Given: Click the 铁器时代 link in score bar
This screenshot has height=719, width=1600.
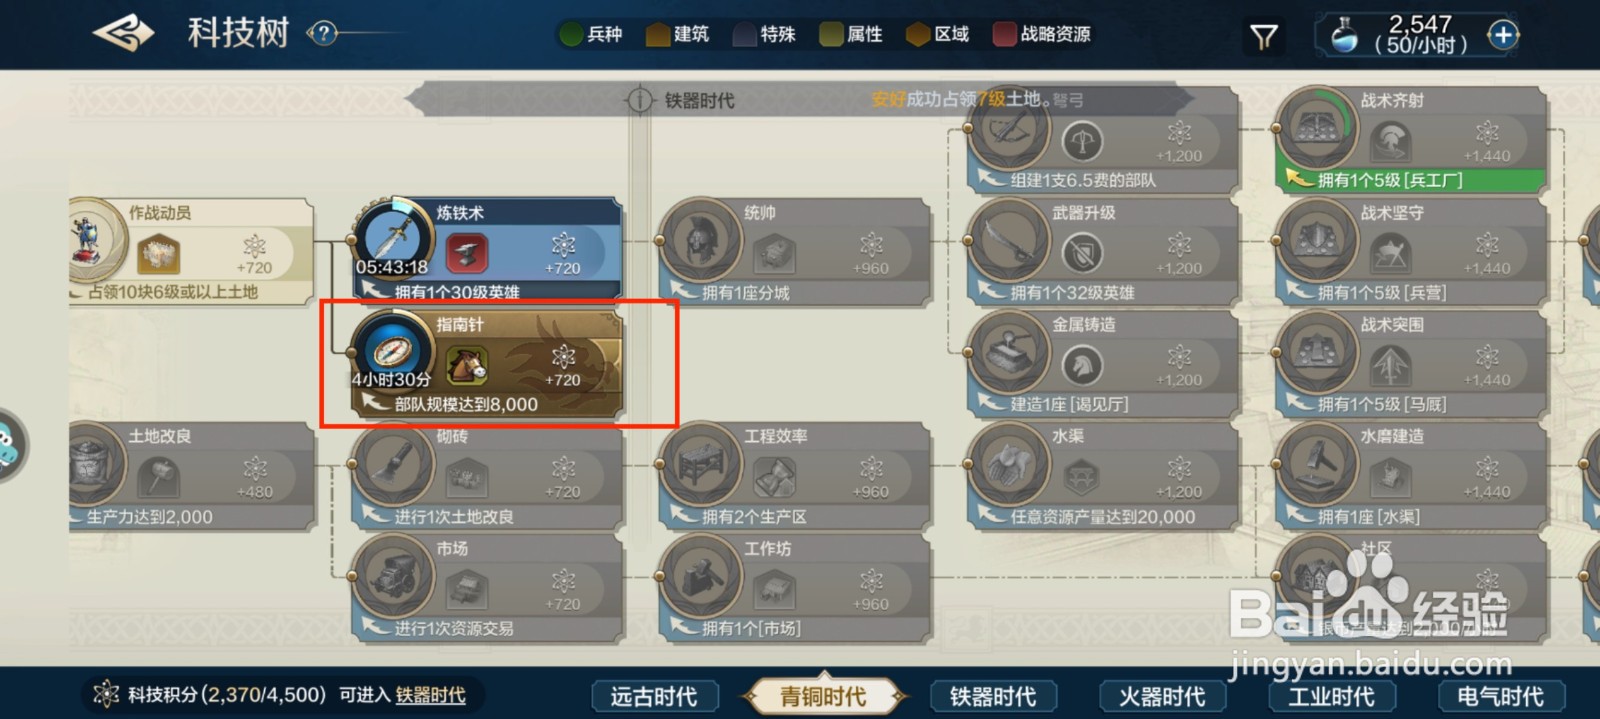Looking at the screenshot, I should pos(430,695).
